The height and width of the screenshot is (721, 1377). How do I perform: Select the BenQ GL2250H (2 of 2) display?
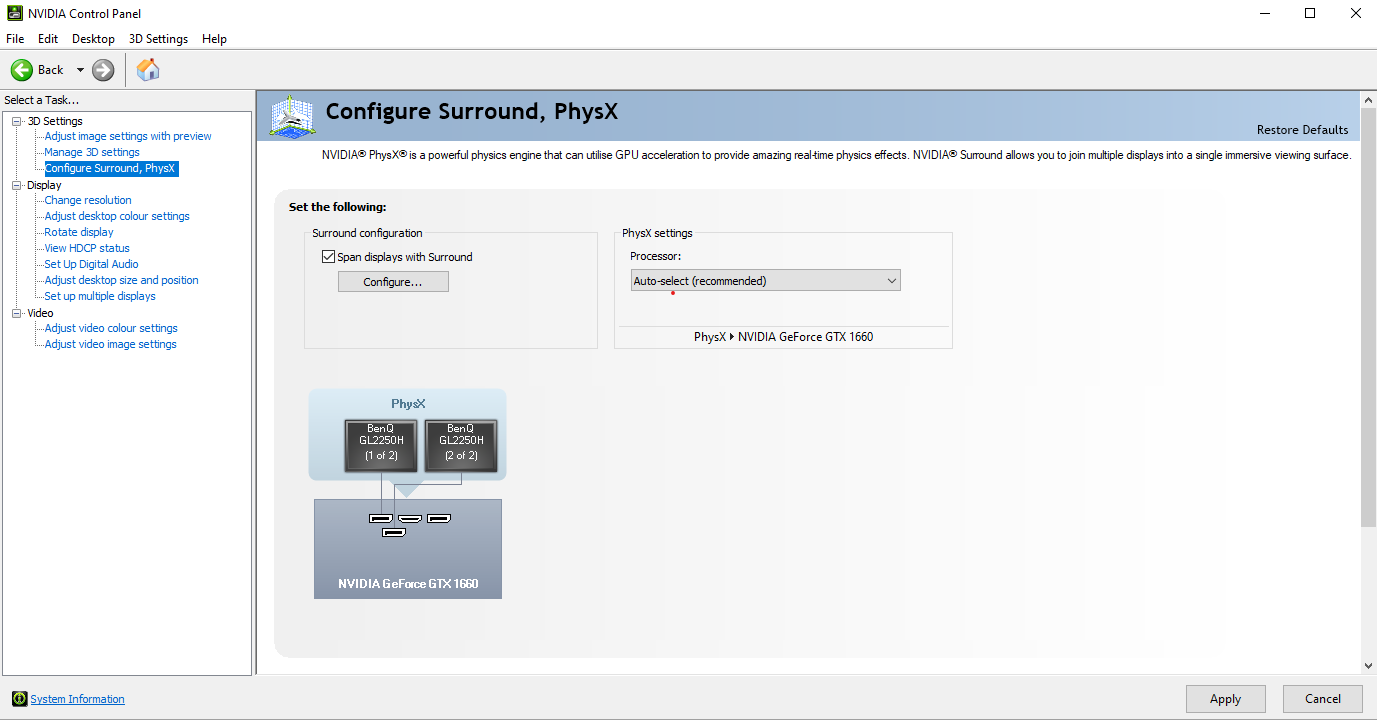(461, 445)
